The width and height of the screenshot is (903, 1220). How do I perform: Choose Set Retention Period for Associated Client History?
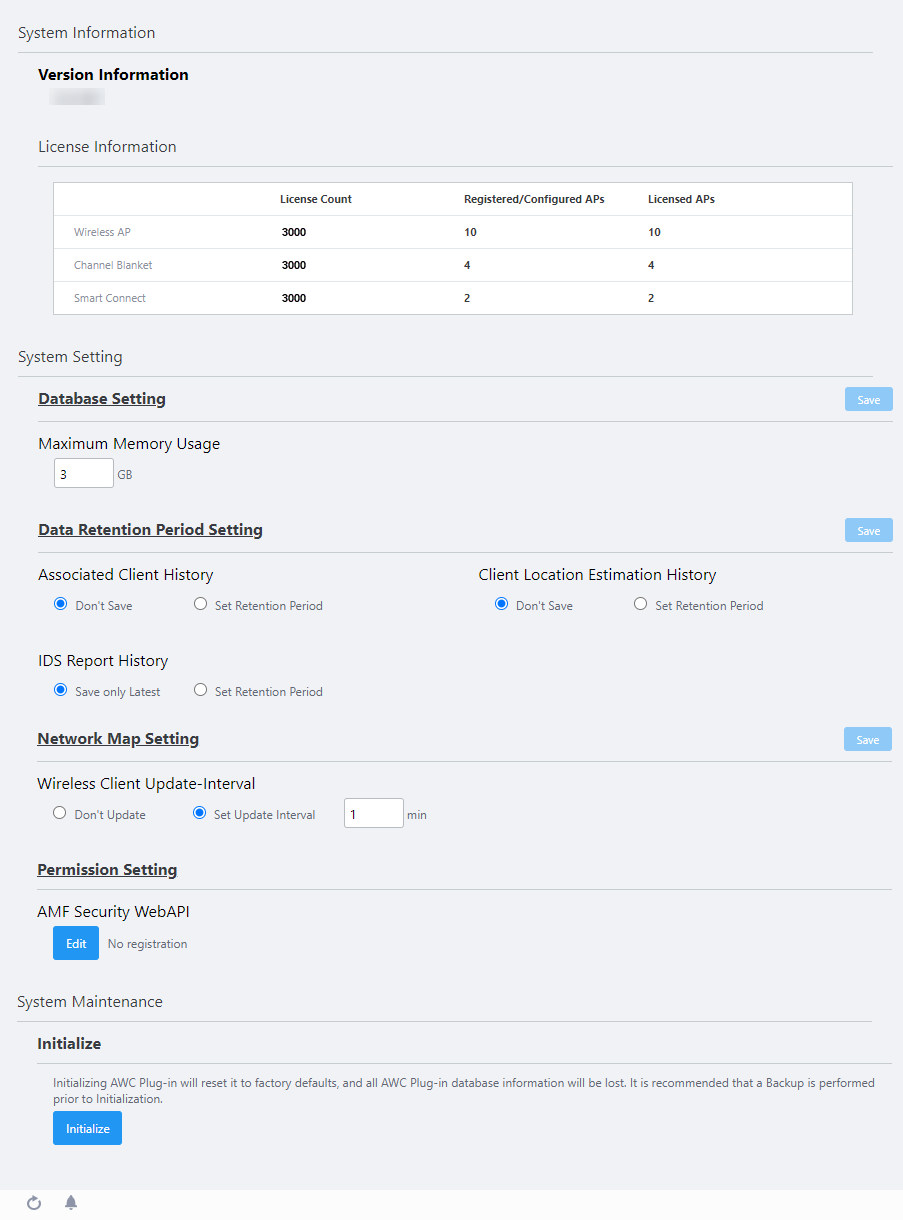201,605
